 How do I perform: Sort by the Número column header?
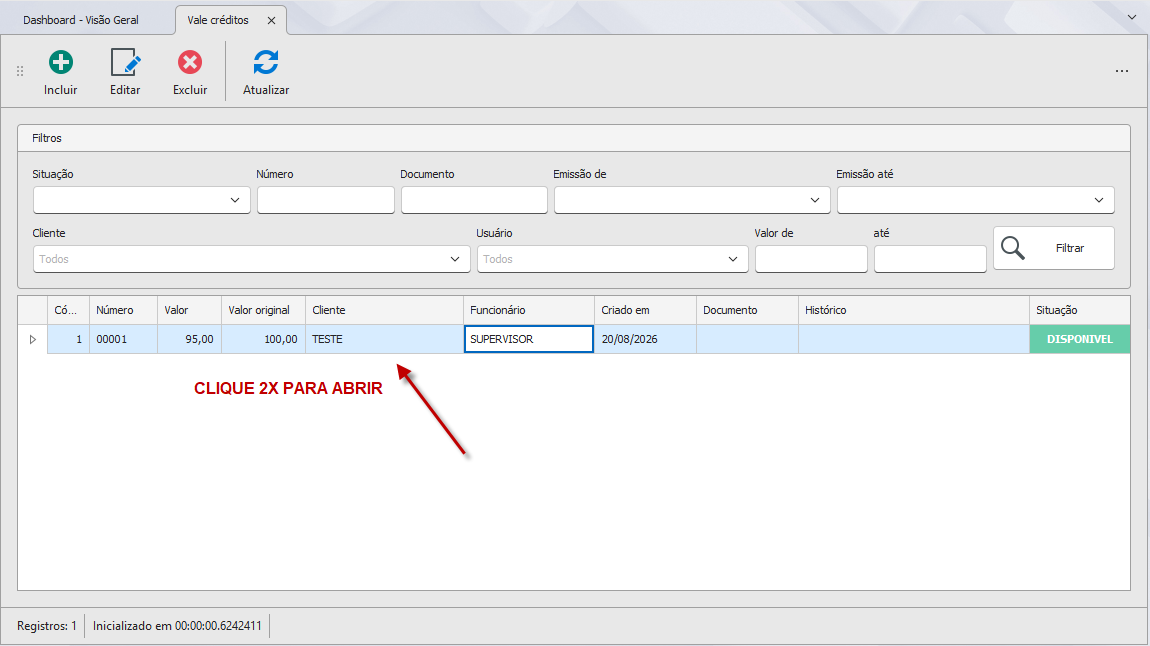[x=123, y=310]
